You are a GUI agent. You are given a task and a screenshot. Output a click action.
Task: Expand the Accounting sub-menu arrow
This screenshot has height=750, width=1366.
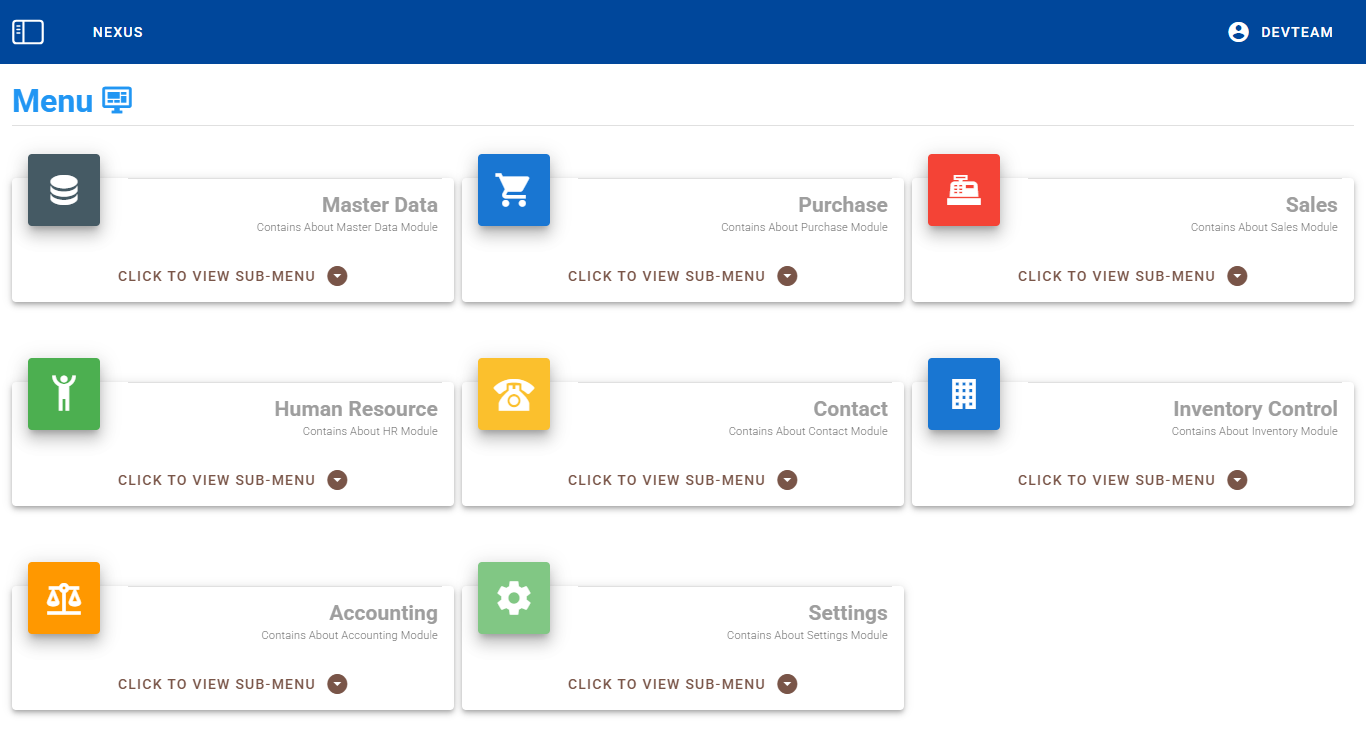pos(337,684)
